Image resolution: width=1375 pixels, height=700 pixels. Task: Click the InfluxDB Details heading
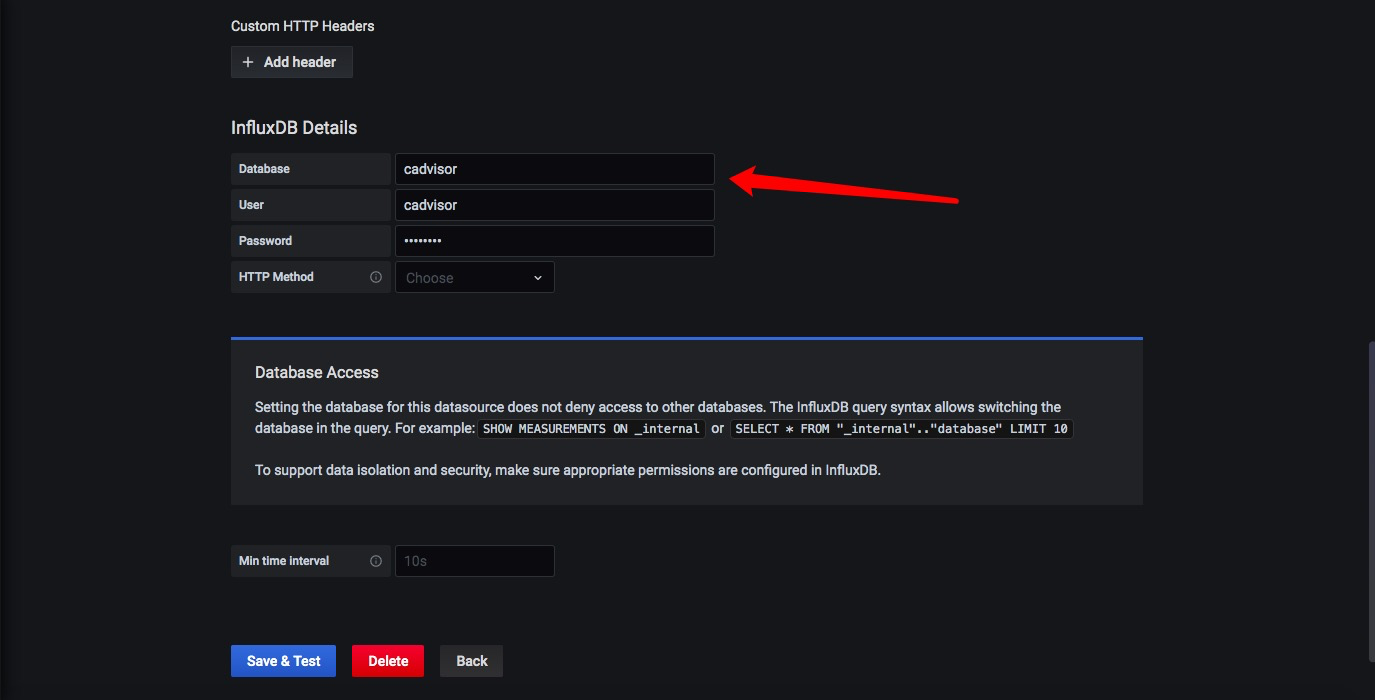click(x=294, y=128)
